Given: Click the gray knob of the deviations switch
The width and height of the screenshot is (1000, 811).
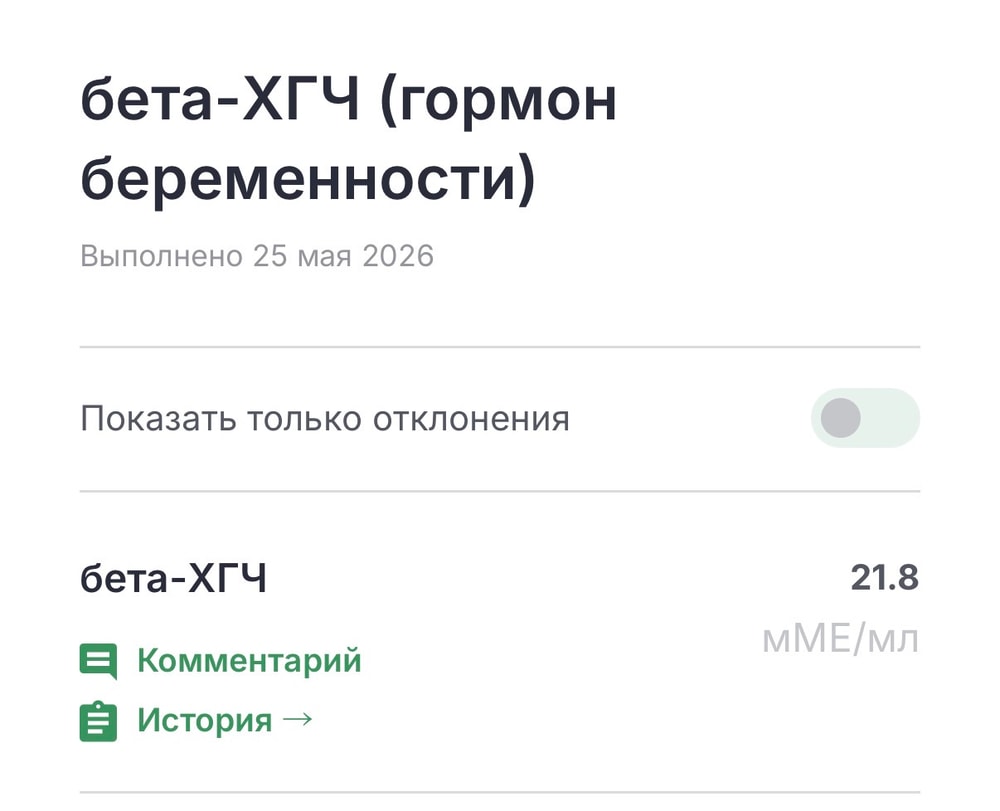Looking at the screenshot, I should [x=841, y=418].
